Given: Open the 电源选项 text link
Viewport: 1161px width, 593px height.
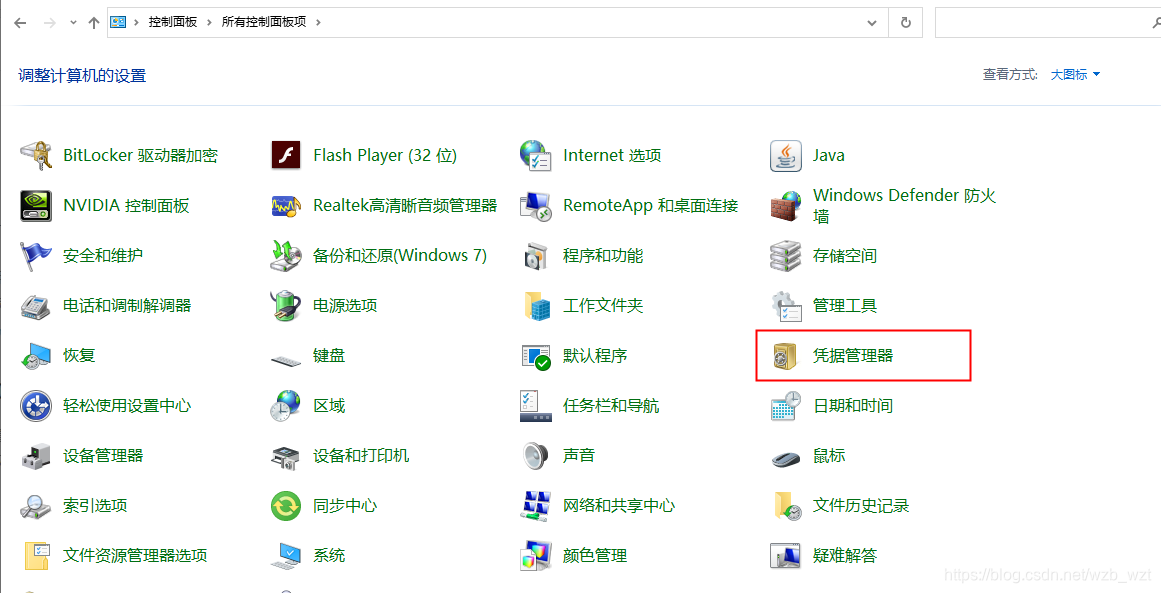Looking at the screenshot, I should (x=345, y=306).
